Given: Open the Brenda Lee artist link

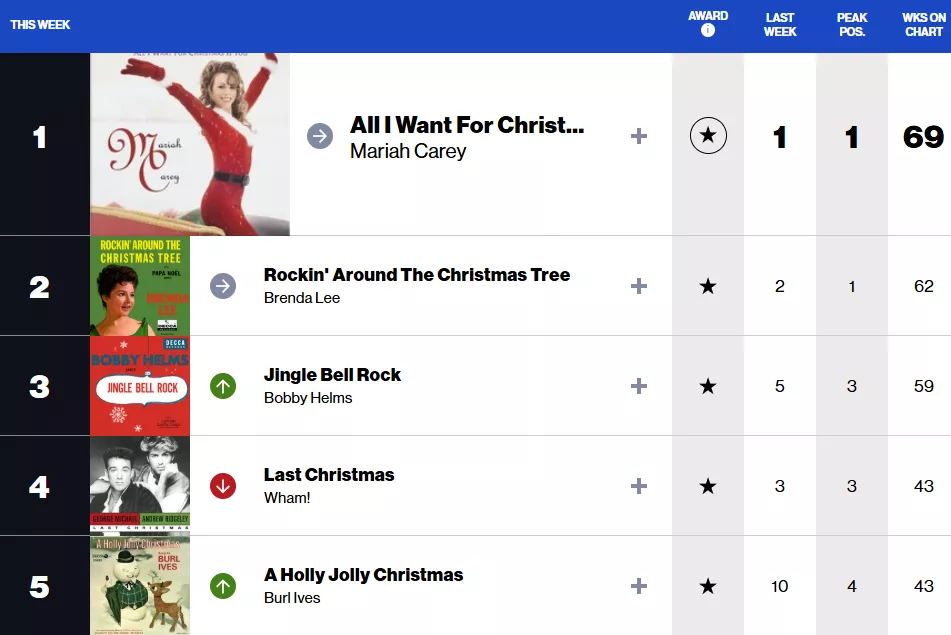Looking at the screenshot, I should pos(302,298).
